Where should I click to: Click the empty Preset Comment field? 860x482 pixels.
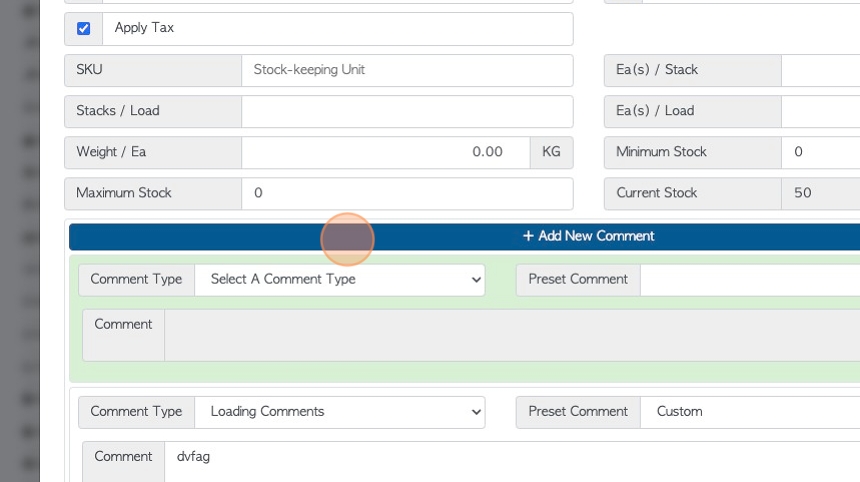click(750, 280)
